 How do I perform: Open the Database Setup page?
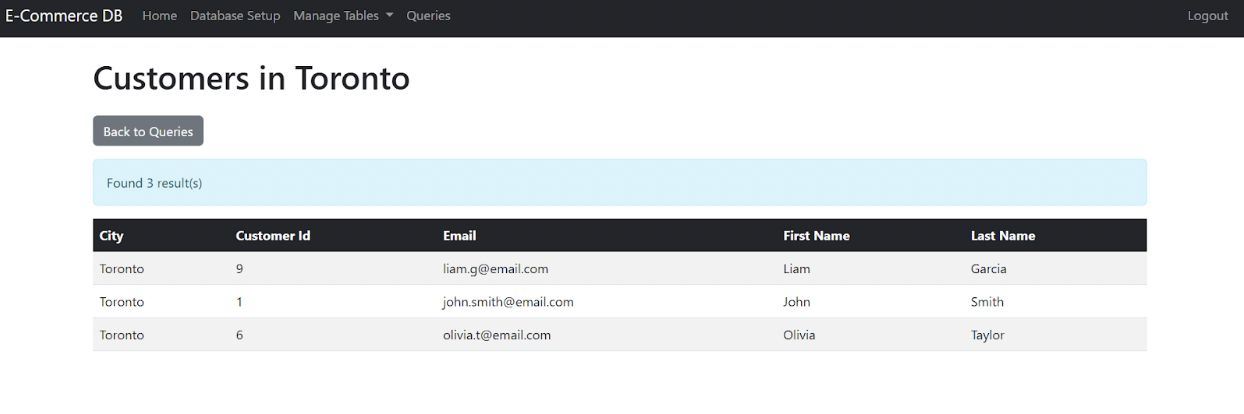point(235,16)
